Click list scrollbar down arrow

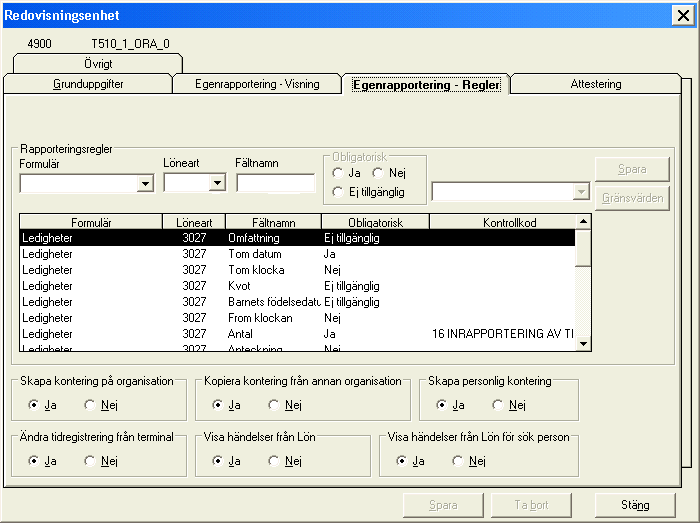(583, 344)
